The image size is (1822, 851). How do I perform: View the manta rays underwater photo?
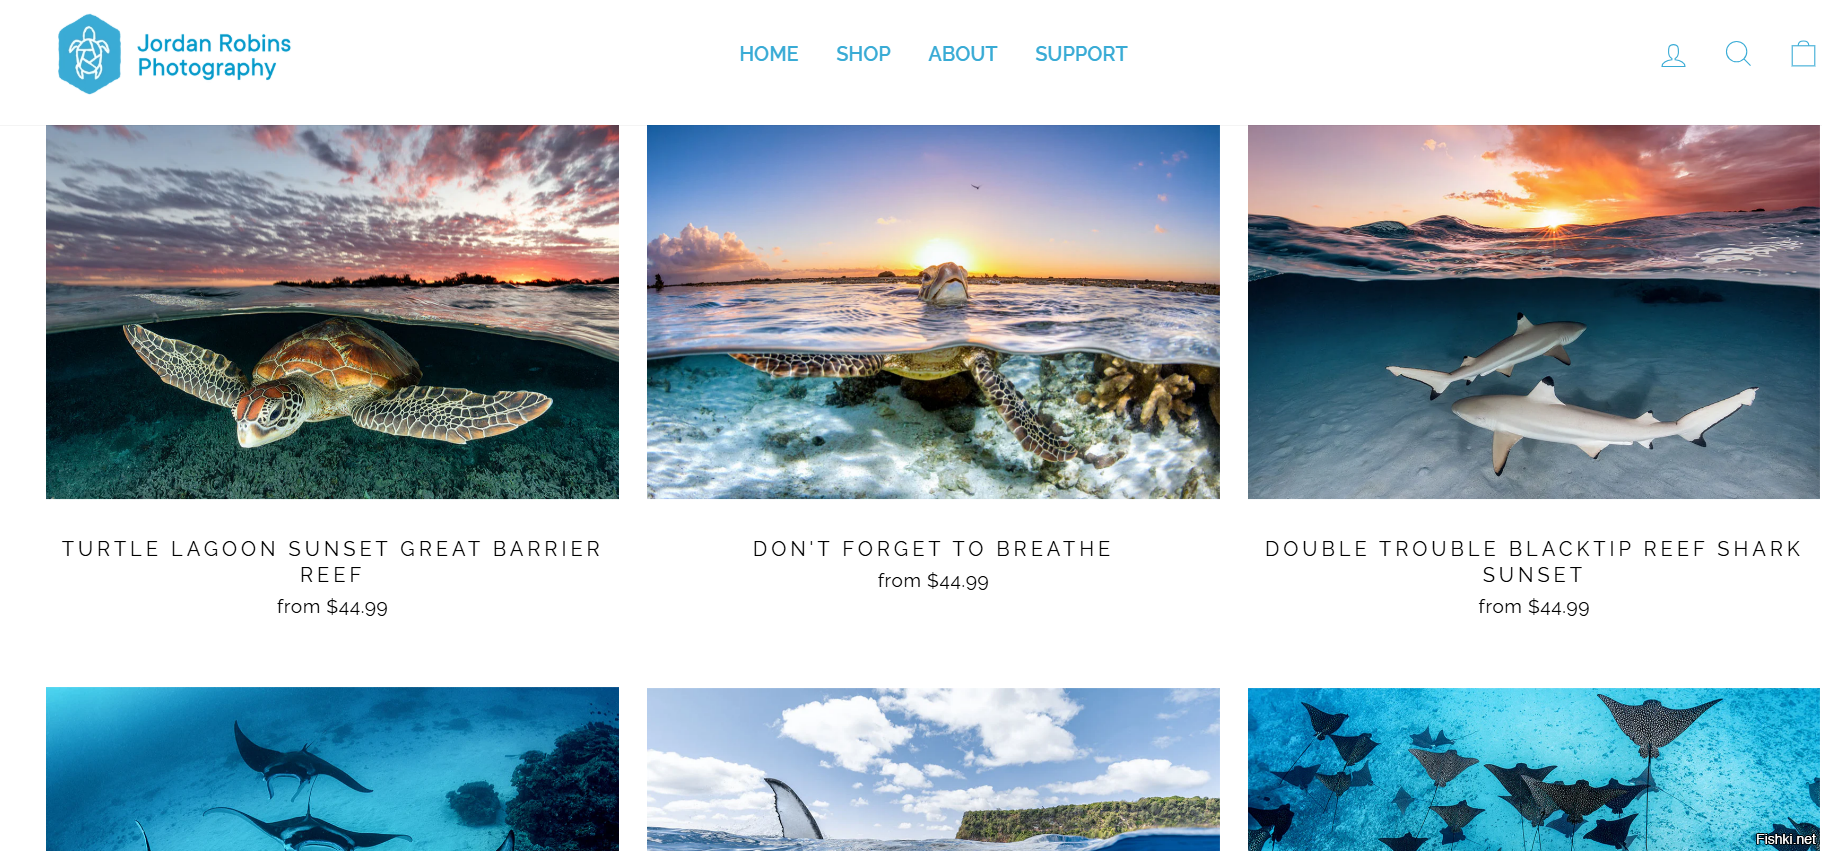tap(332, 769)
